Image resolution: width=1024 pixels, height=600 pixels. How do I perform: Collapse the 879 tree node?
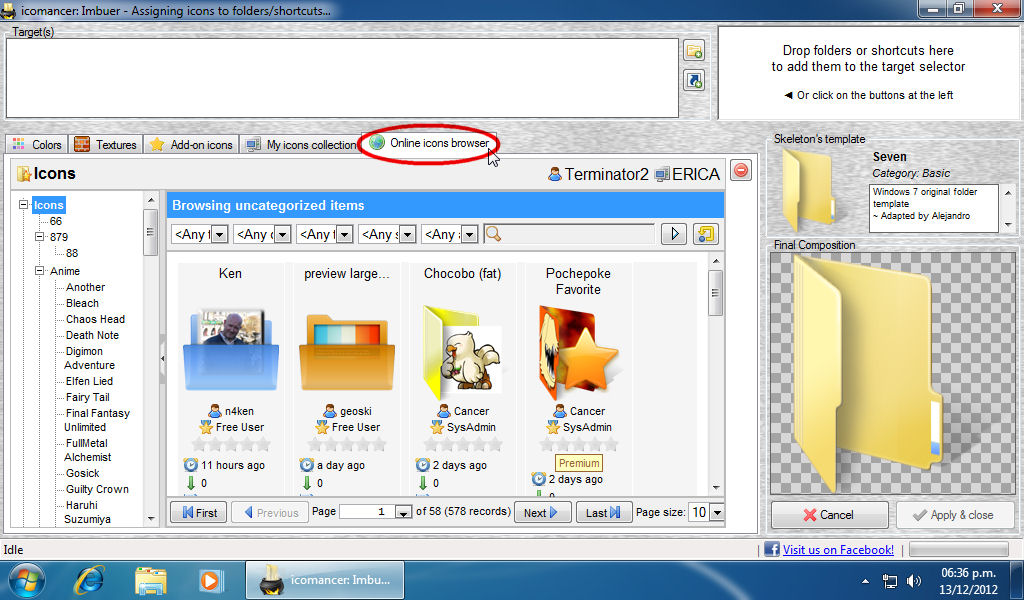[39, 237]
